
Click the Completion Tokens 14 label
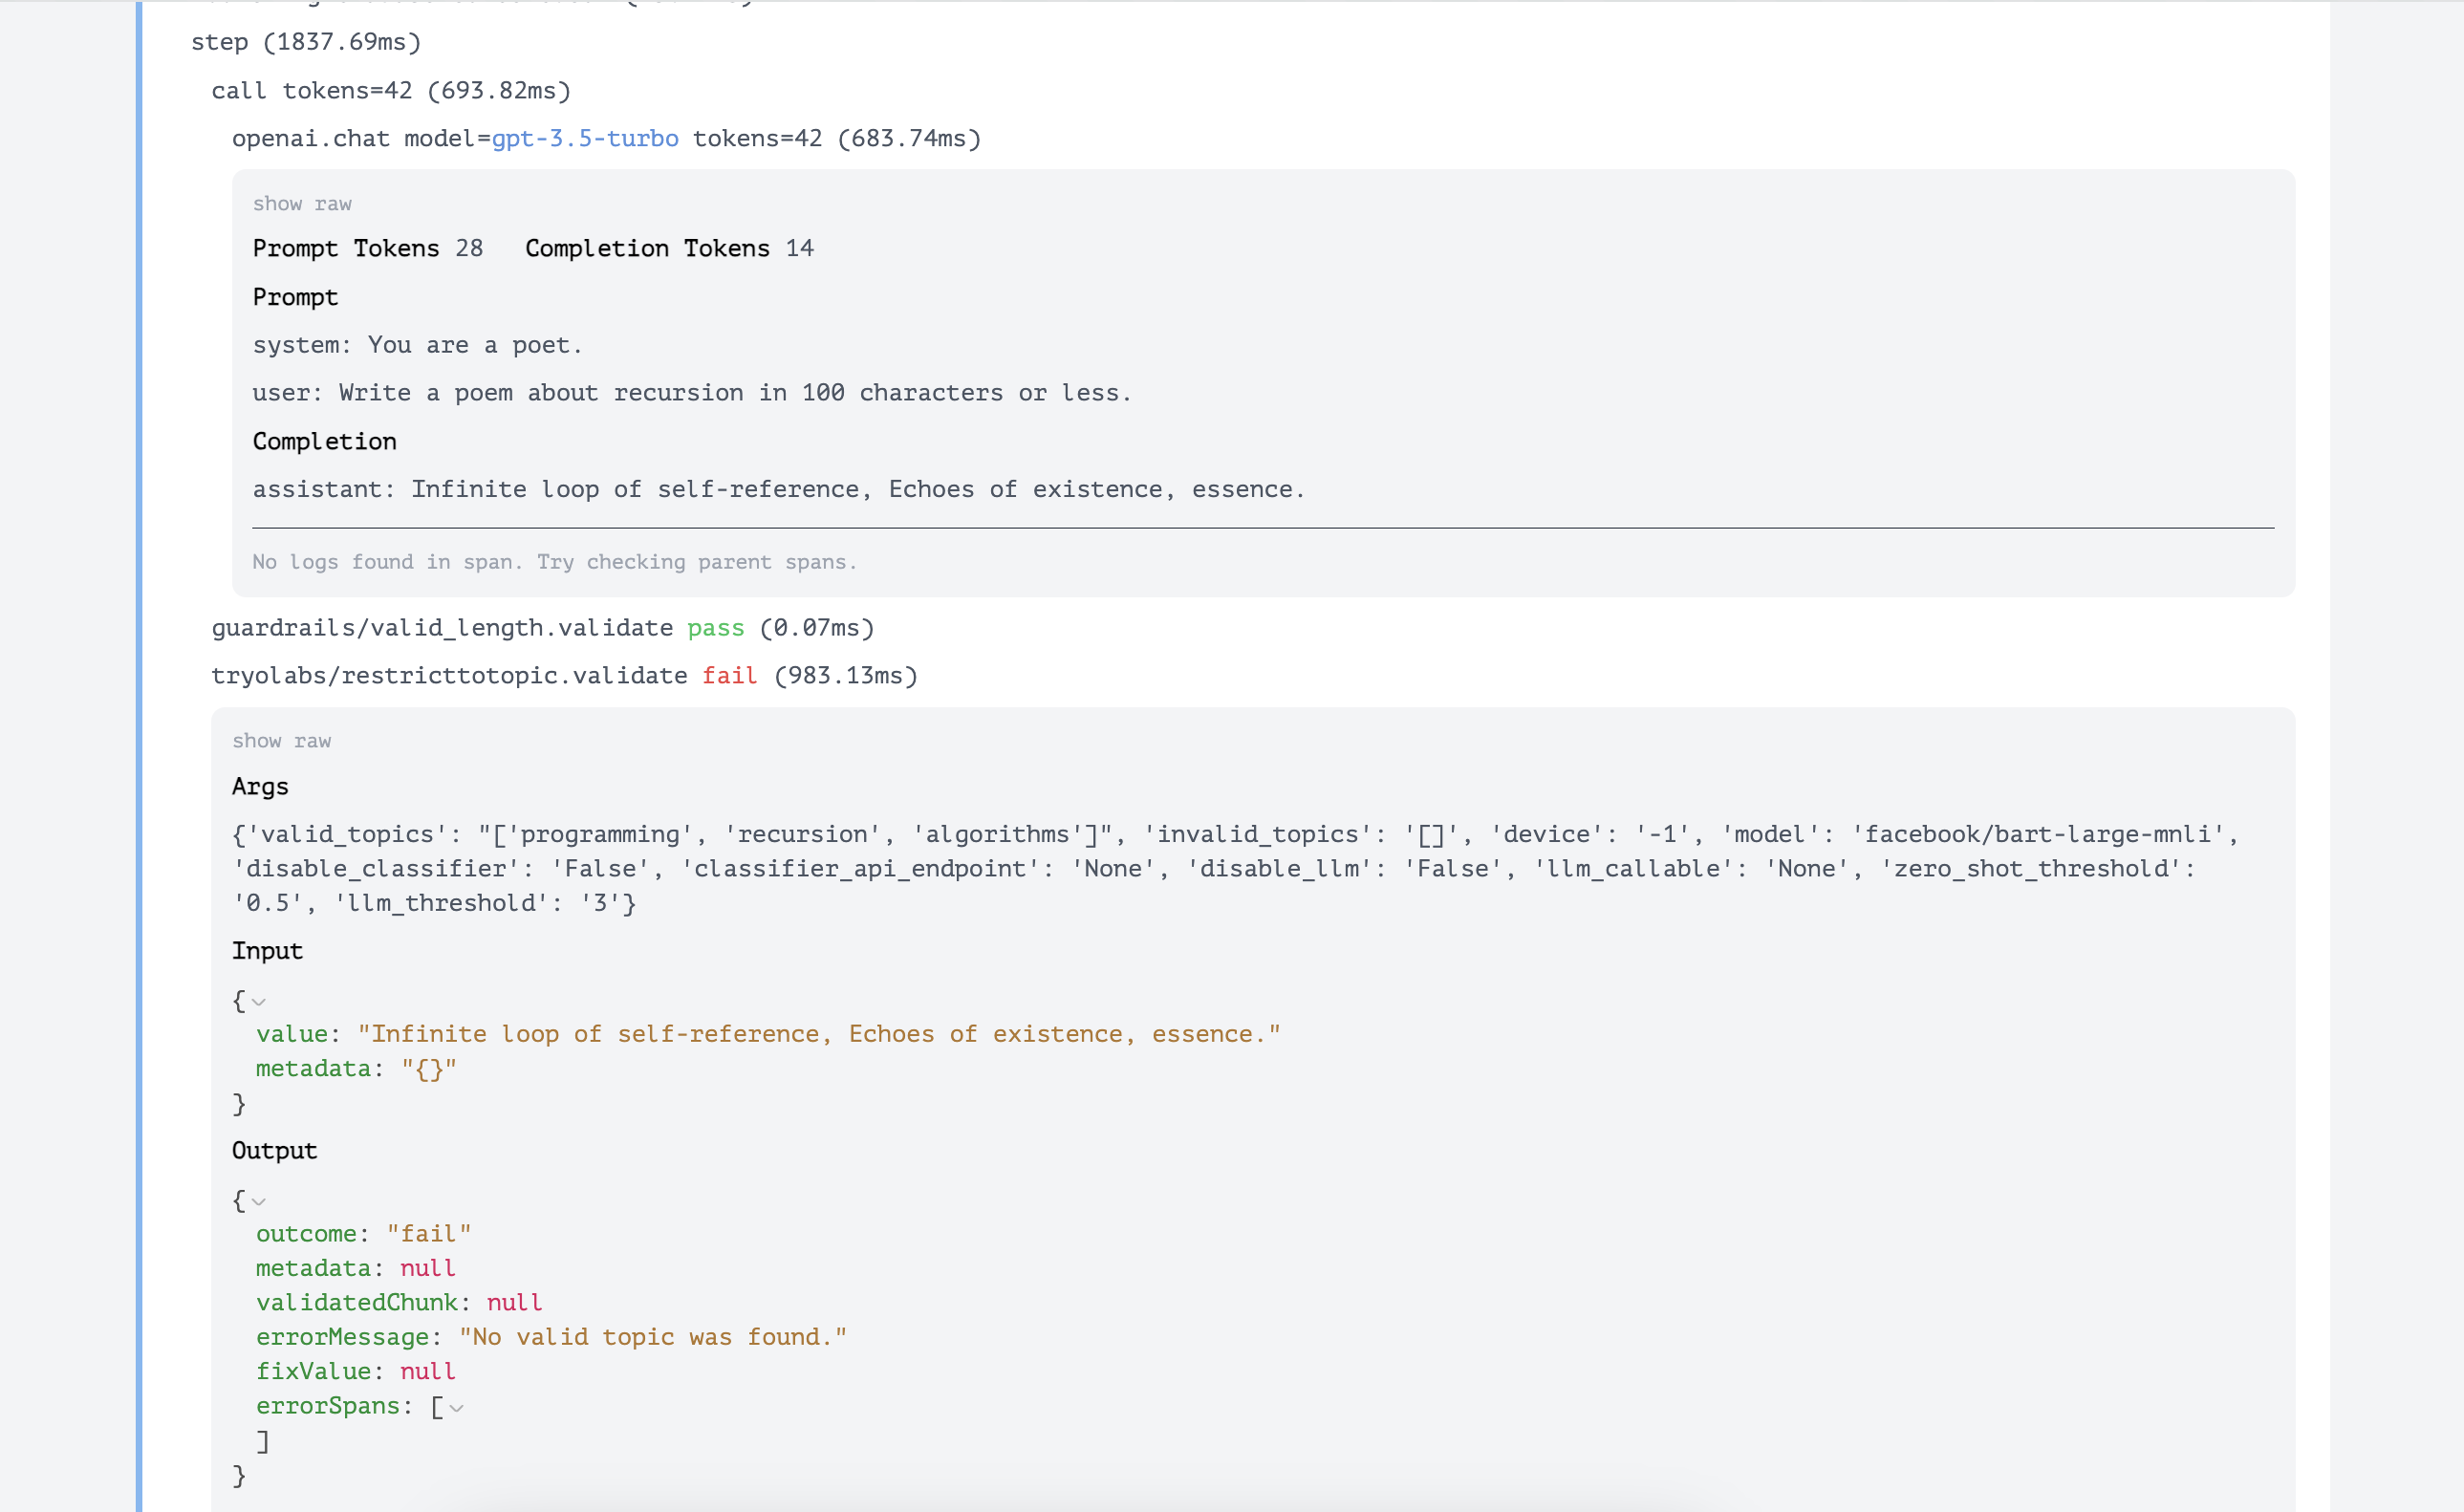[669, 248]
